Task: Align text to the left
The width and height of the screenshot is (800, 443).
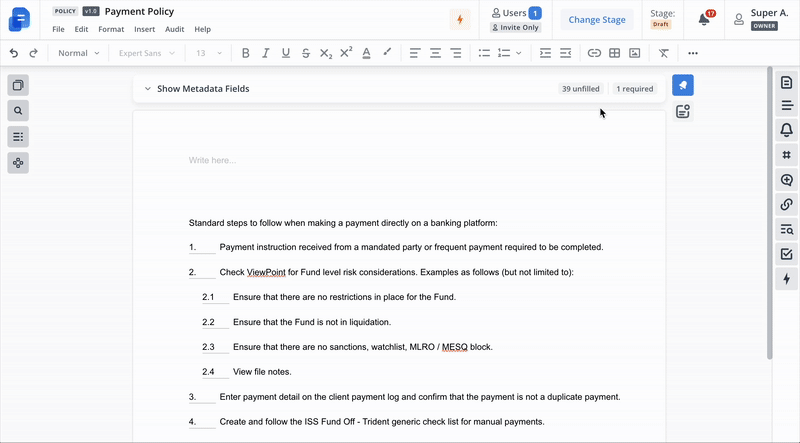Action: (415, 53)
